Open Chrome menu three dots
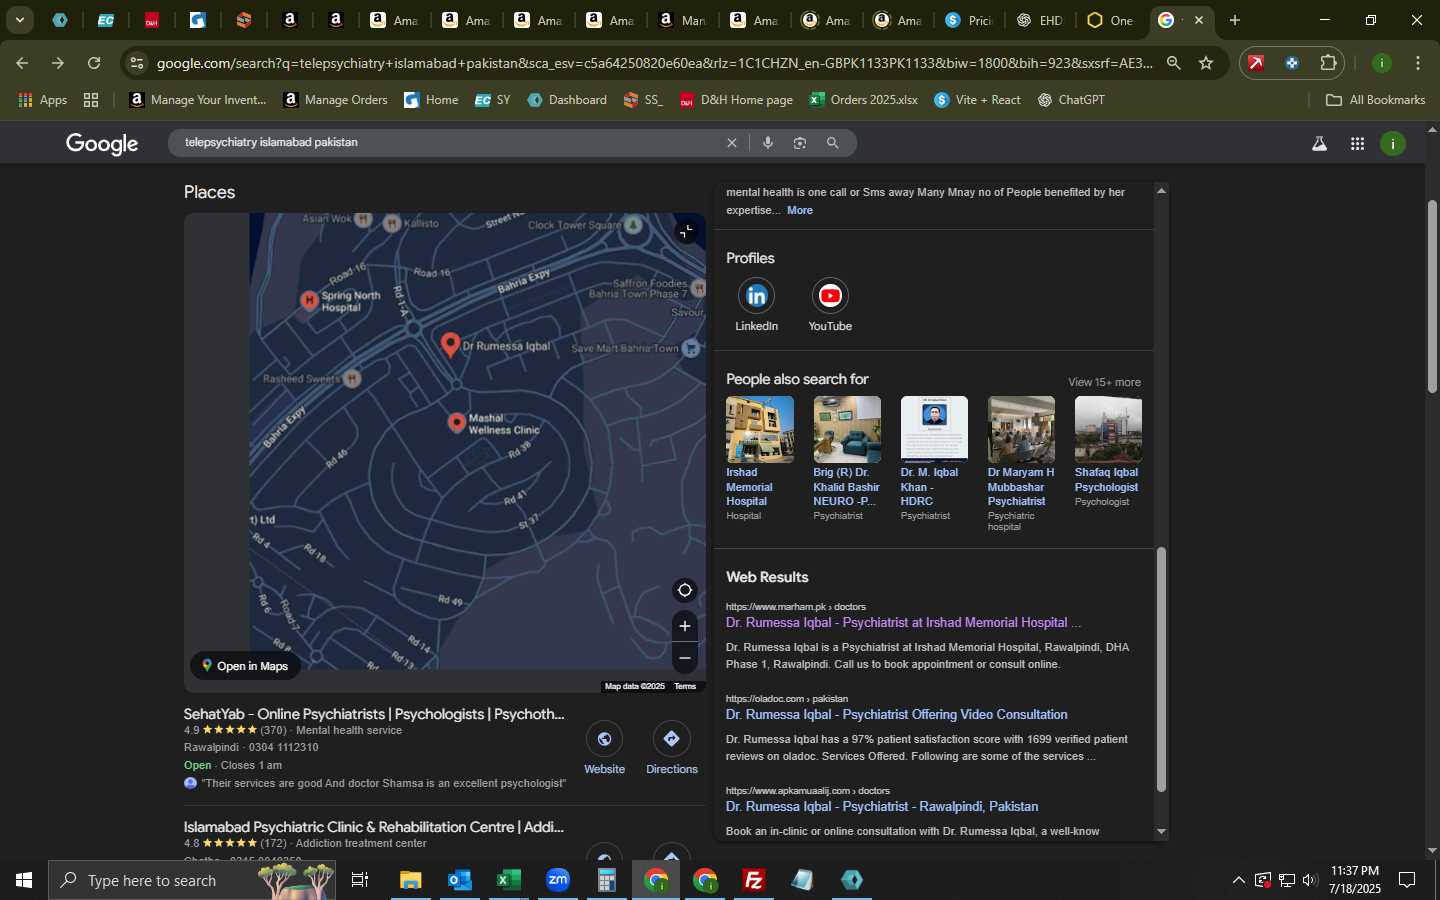Image resolution: width=1440 pixels, height=900 pixels. point(1418,63)
